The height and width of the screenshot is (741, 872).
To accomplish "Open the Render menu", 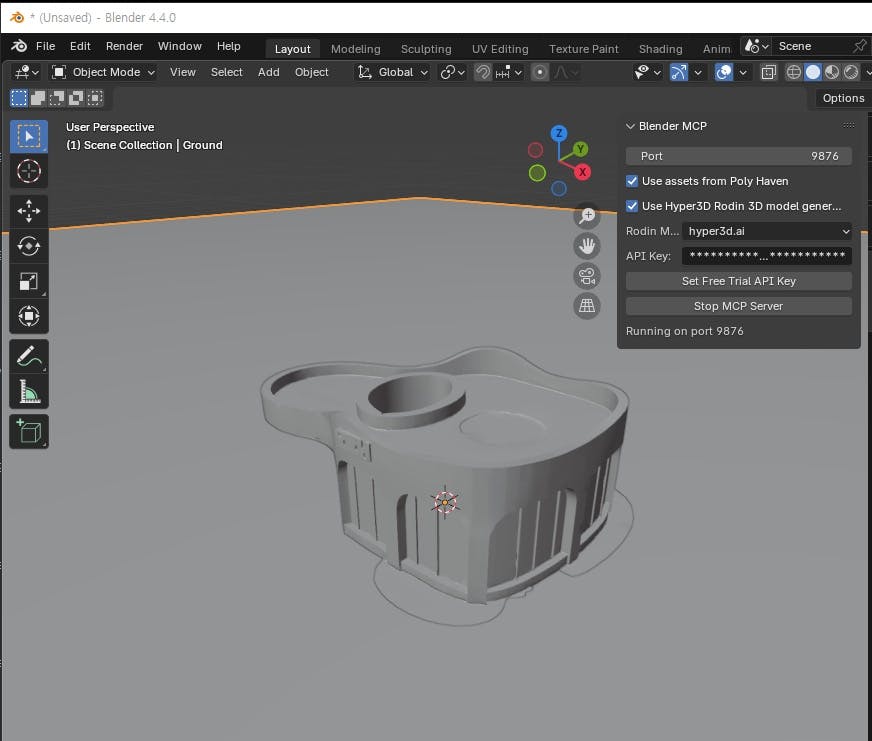I will click(124, 46).
